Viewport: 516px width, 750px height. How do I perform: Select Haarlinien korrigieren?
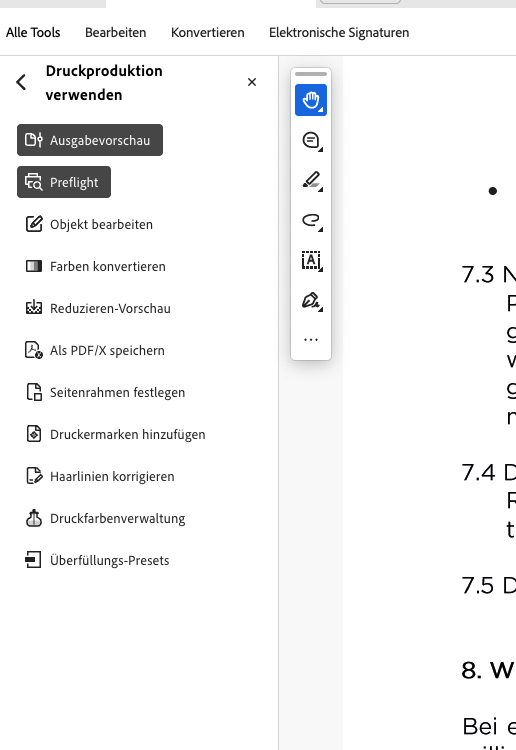click(x=100, y=476)
